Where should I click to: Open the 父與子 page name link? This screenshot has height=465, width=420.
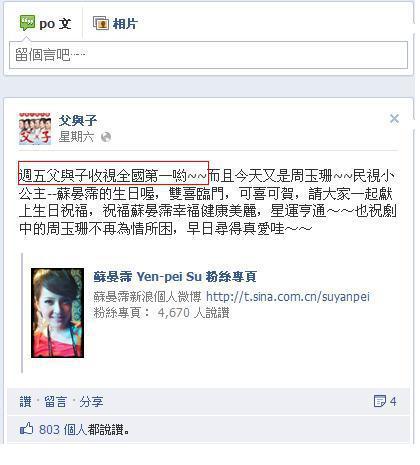point(78,120)
